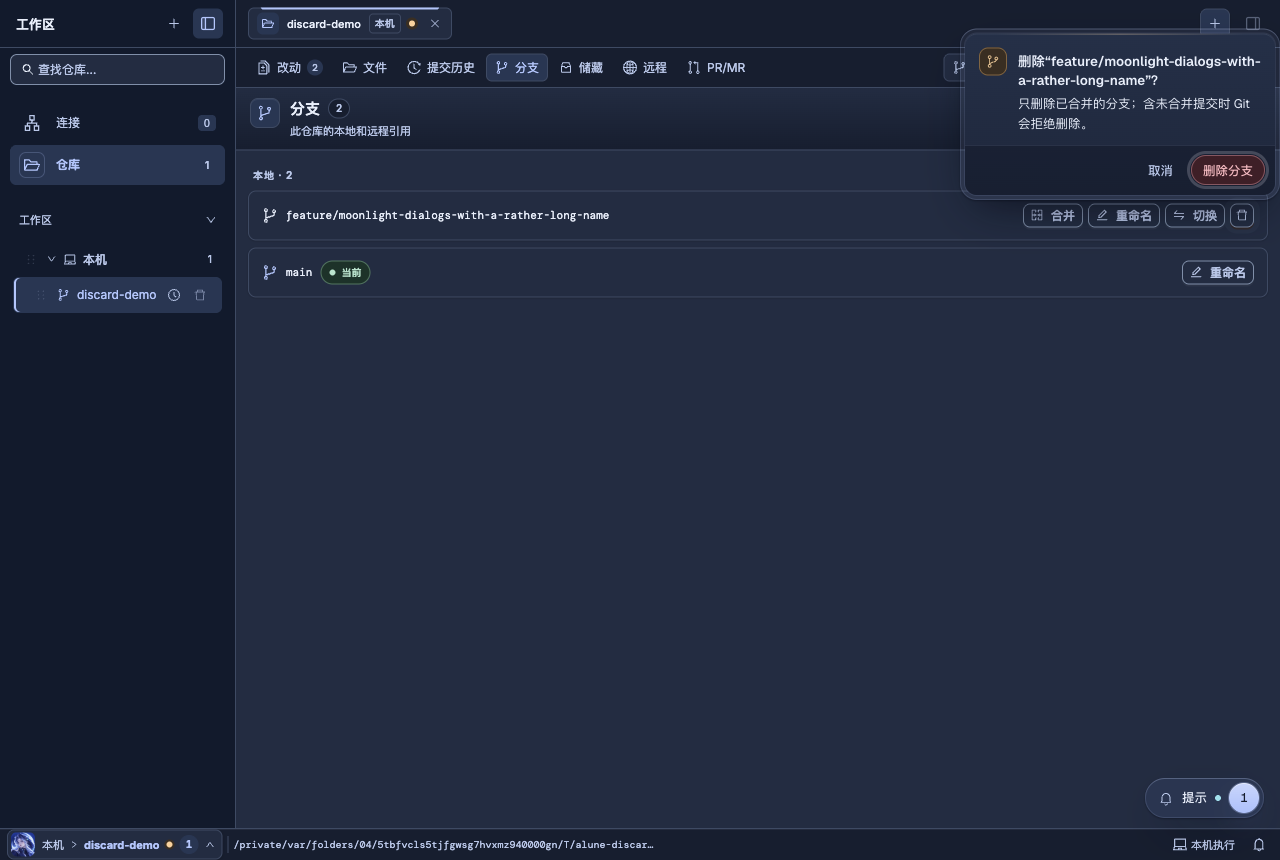Show history clock icon for discard-demo
The width and height of the screenshot is (1280, 860).
pos(174,295)
